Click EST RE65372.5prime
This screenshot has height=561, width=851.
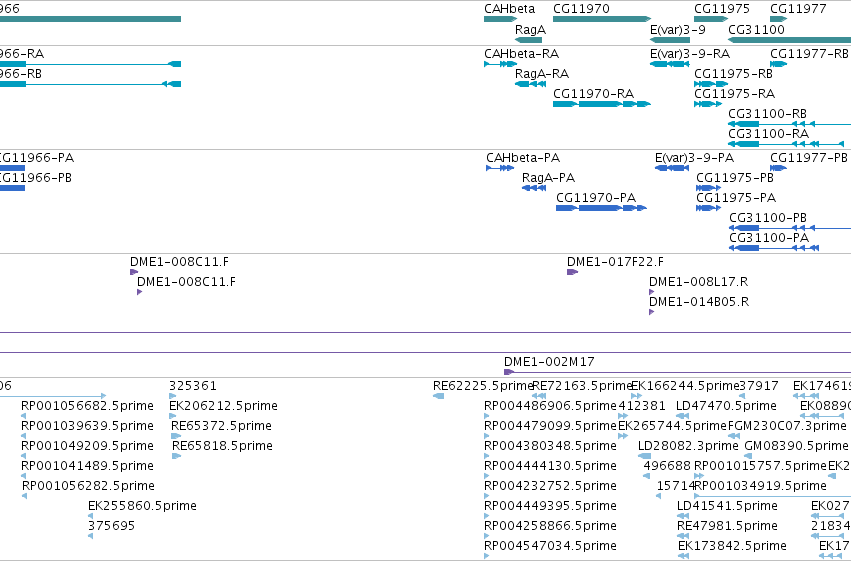(x=176, y=436)
